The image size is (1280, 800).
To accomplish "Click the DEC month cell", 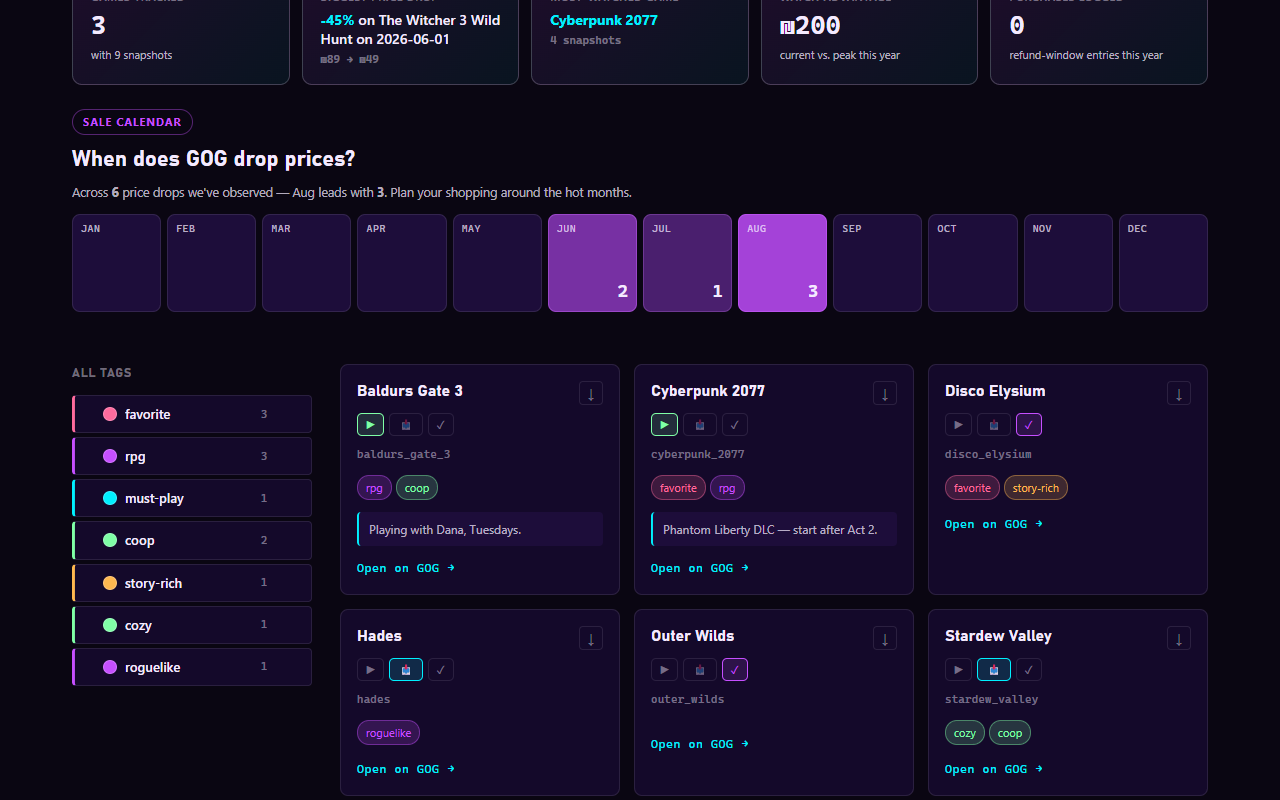I will coord(1163,263).
